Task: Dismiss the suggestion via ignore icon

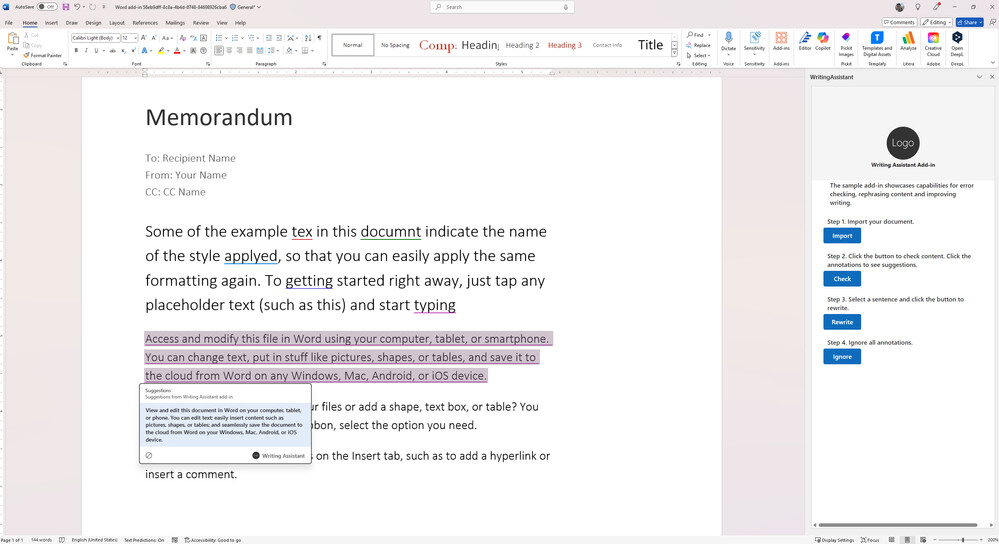Action: 149,455
